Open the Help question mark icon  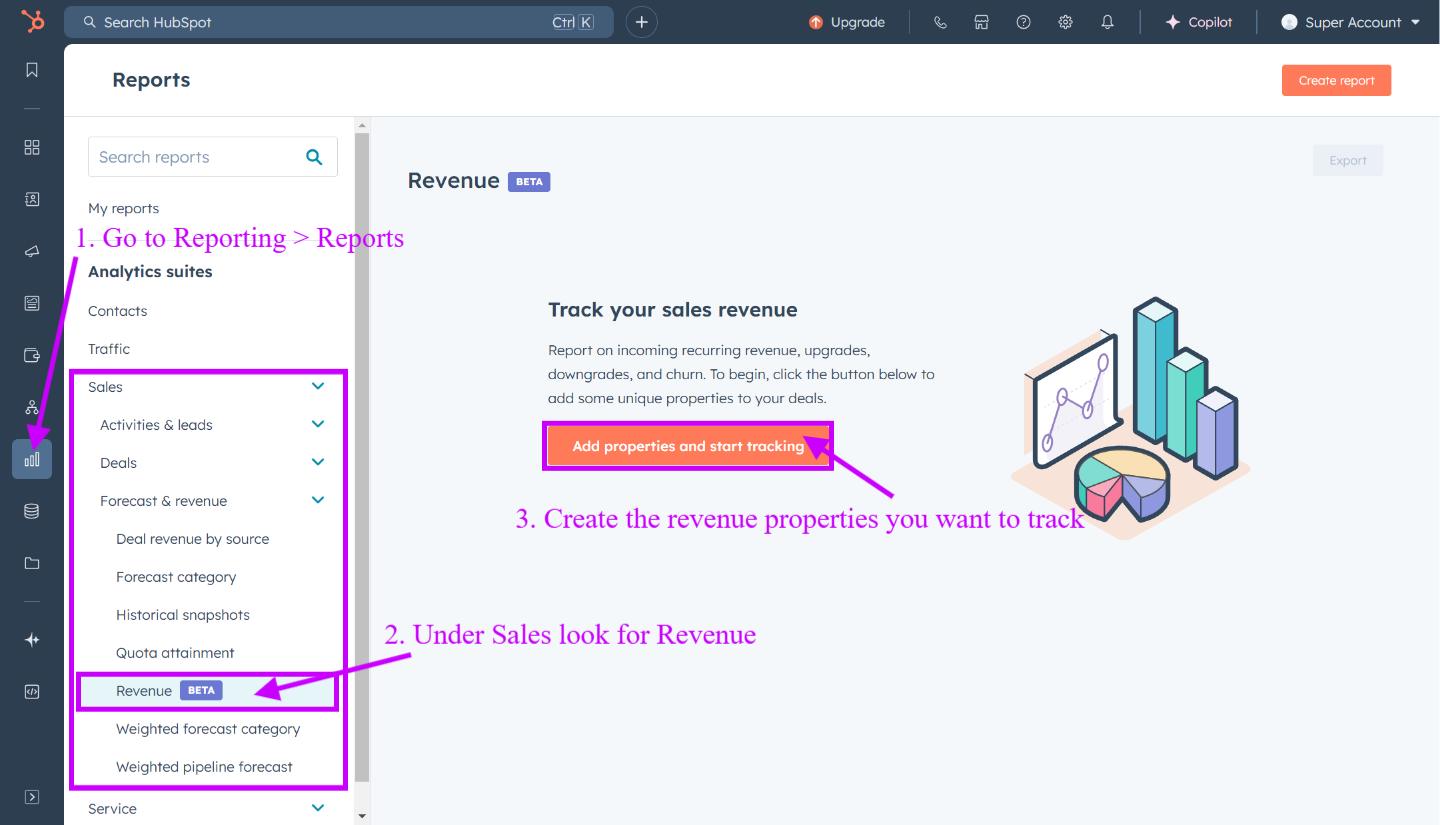point(1023,22)
